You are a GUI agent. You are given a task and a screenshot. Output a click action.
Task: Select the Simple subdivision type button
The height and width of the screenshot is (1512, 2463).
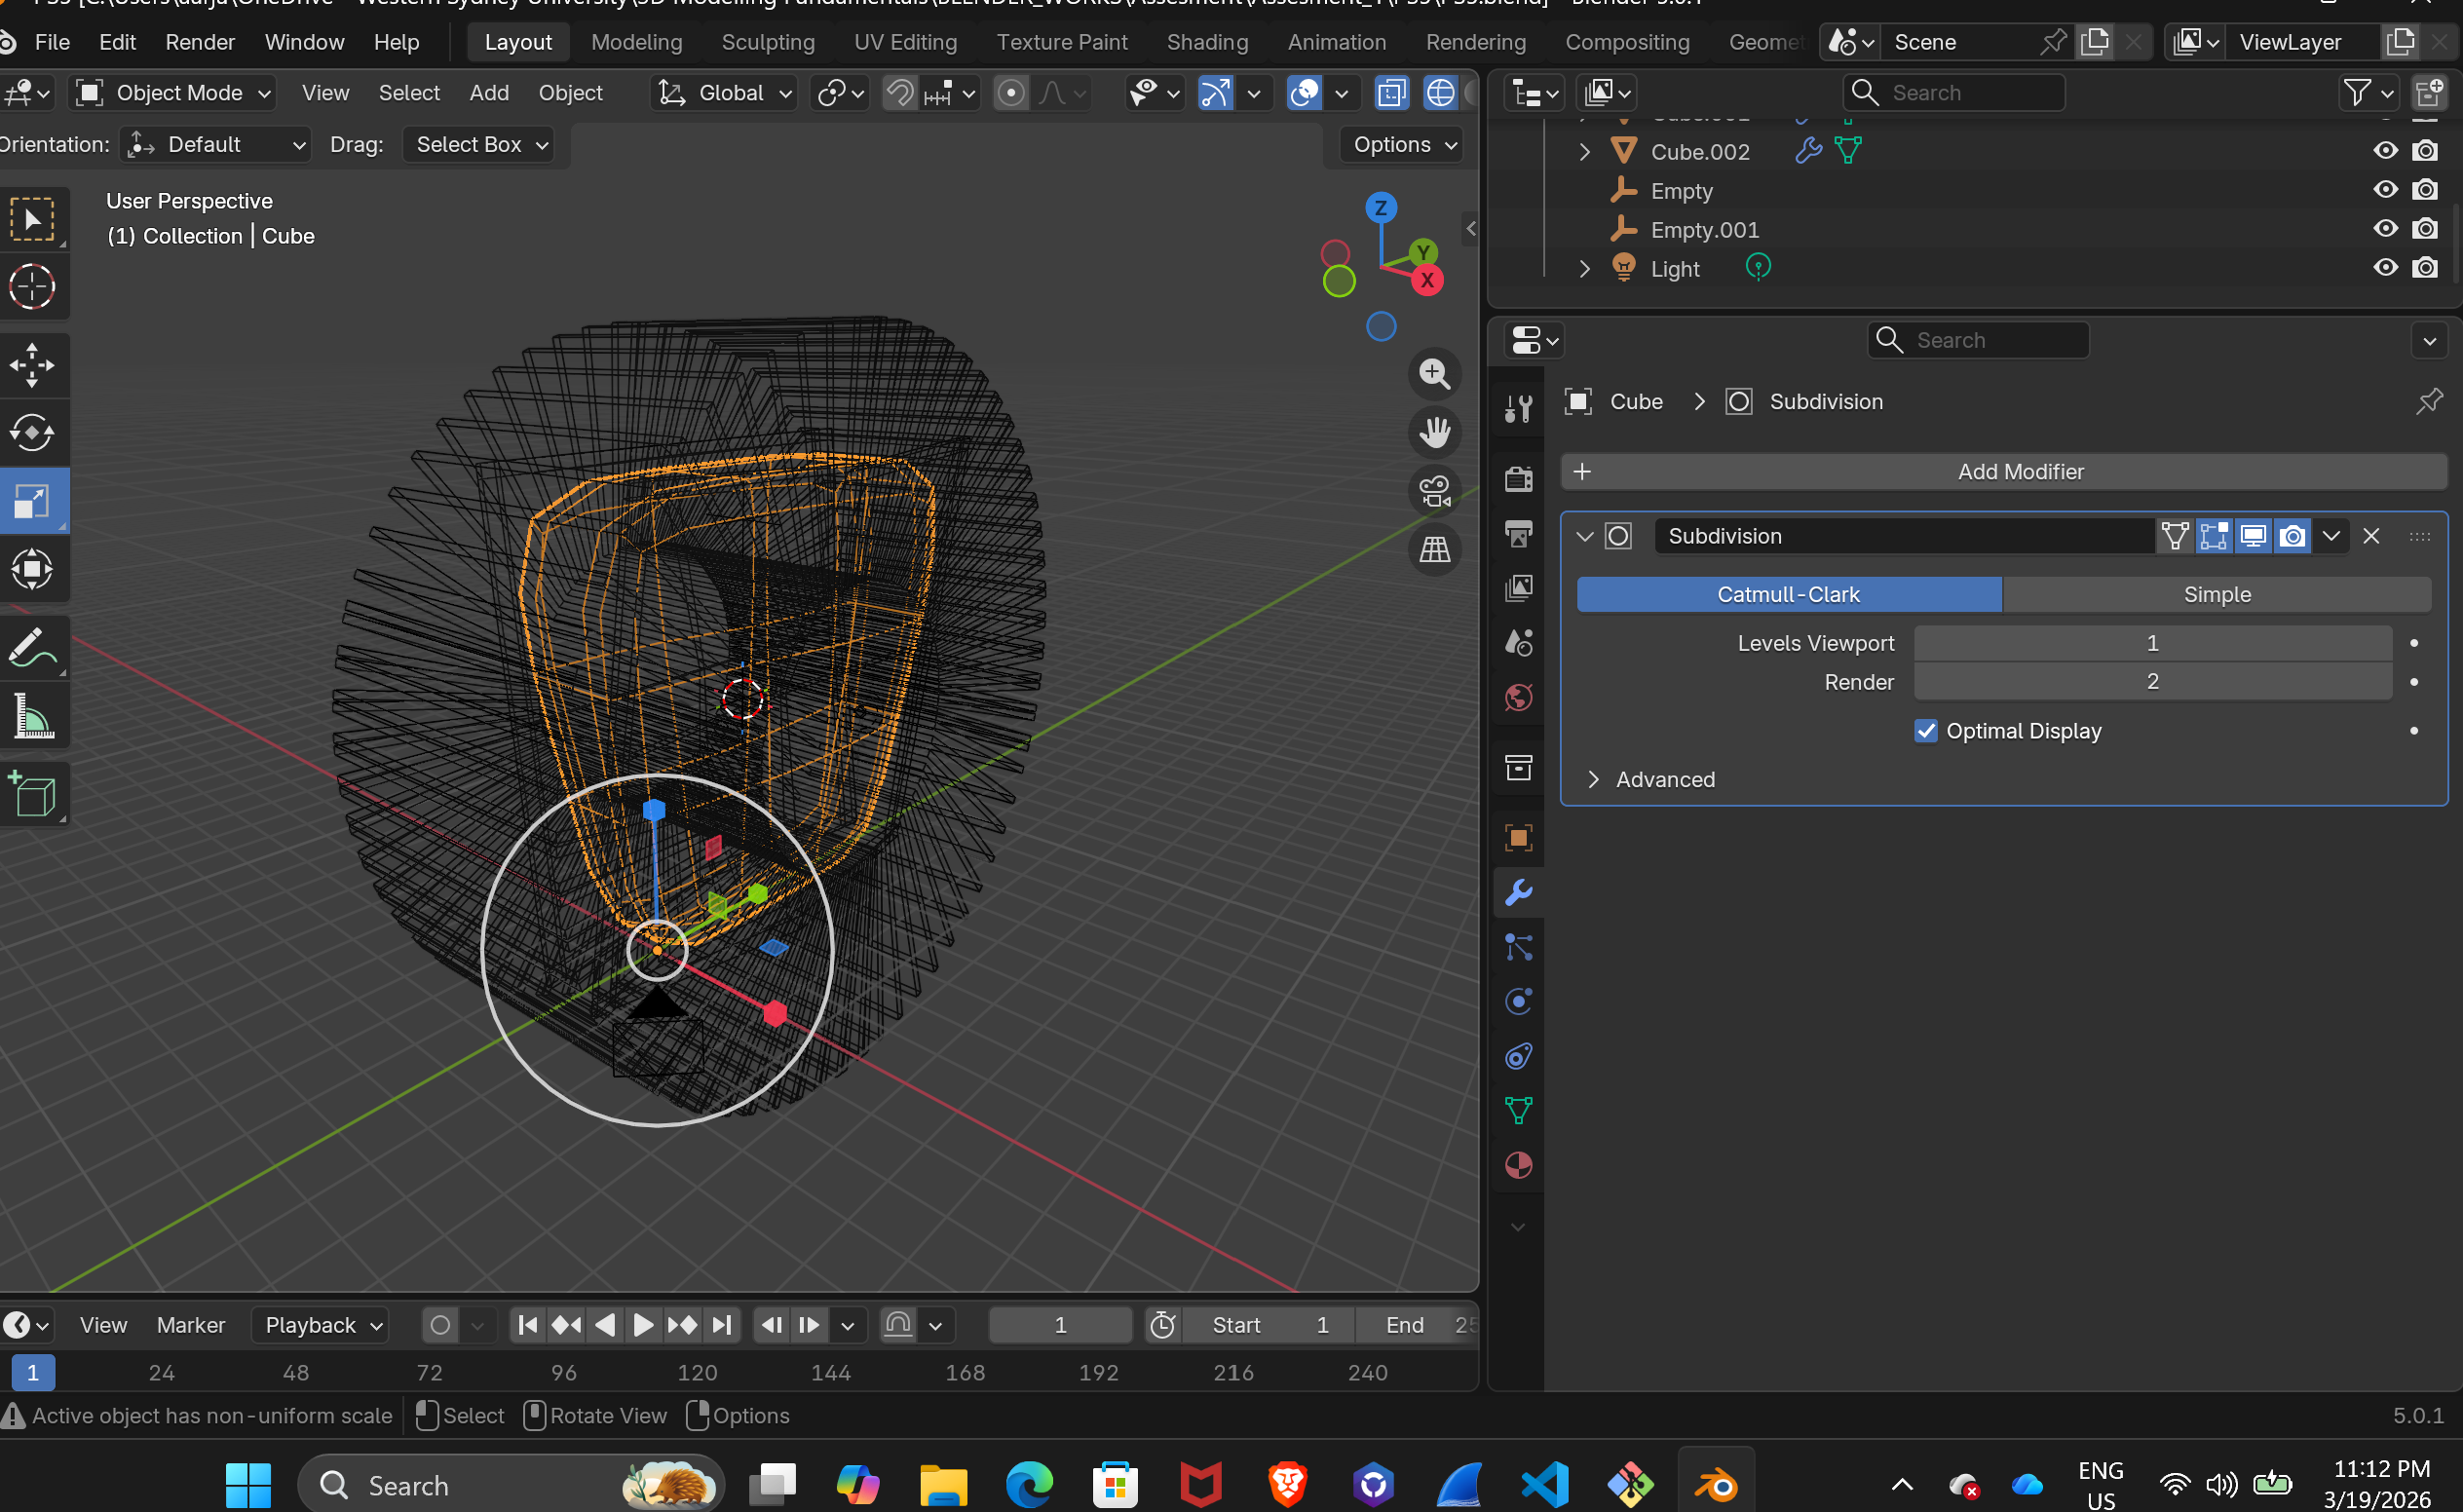(x=2216, y=594)
